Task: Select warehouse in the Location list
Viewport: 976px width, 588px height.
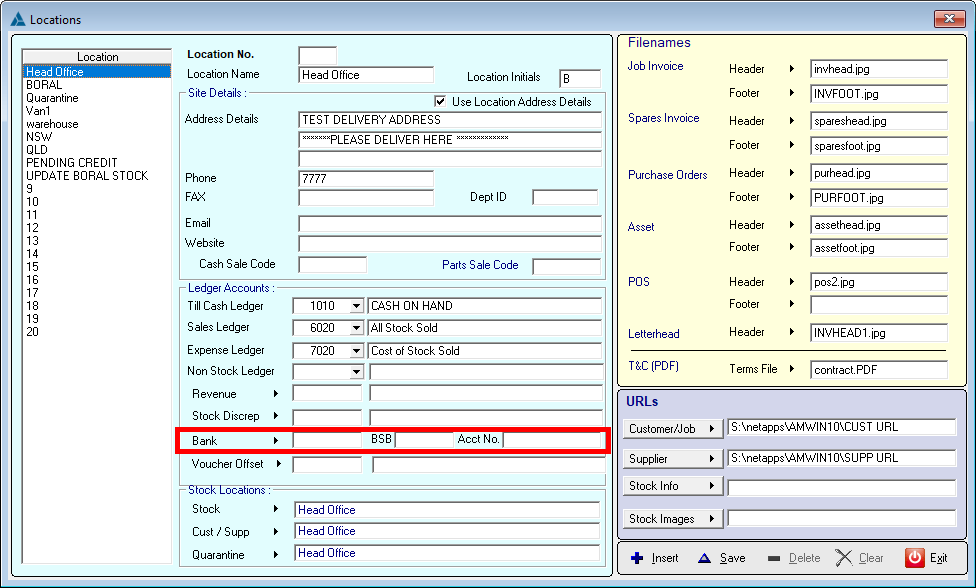Action: coord(96,124)
